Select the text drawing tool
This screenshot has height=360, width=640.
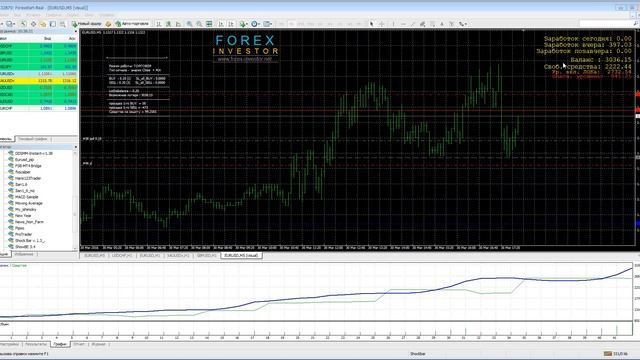pos(442,24)
